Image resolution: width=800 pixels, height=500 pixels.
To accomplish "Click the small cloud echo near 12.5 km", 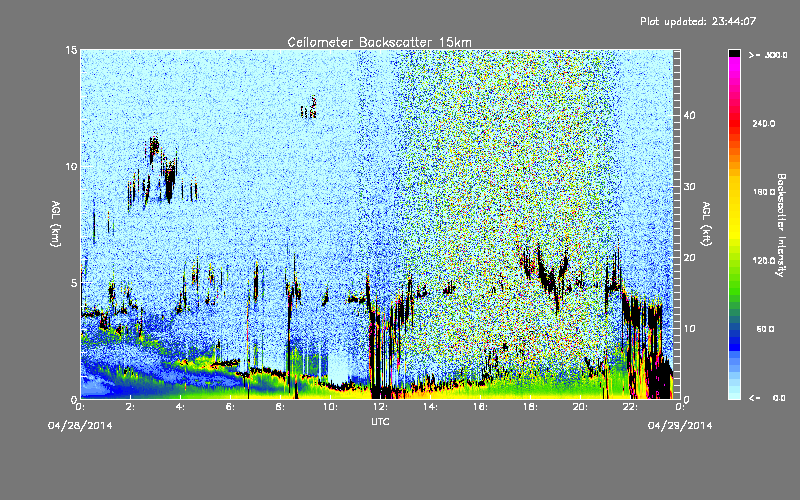I will point(309,108).
